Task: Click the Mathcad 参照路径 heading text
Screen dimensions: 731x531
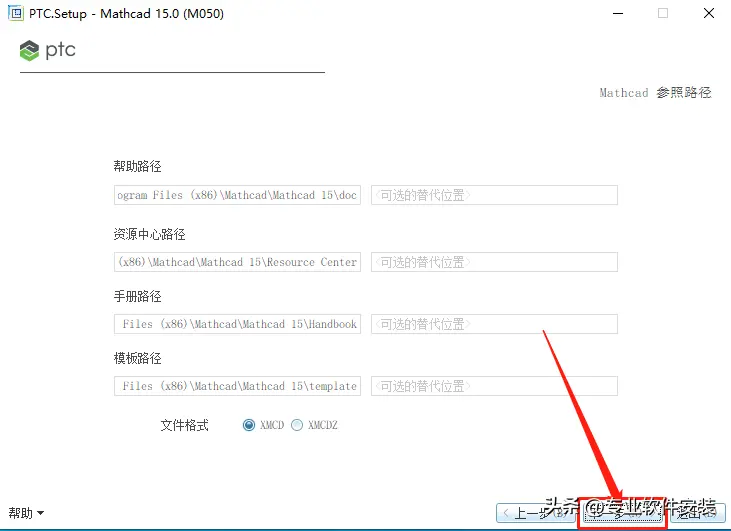Action: [x=655, y=93]
